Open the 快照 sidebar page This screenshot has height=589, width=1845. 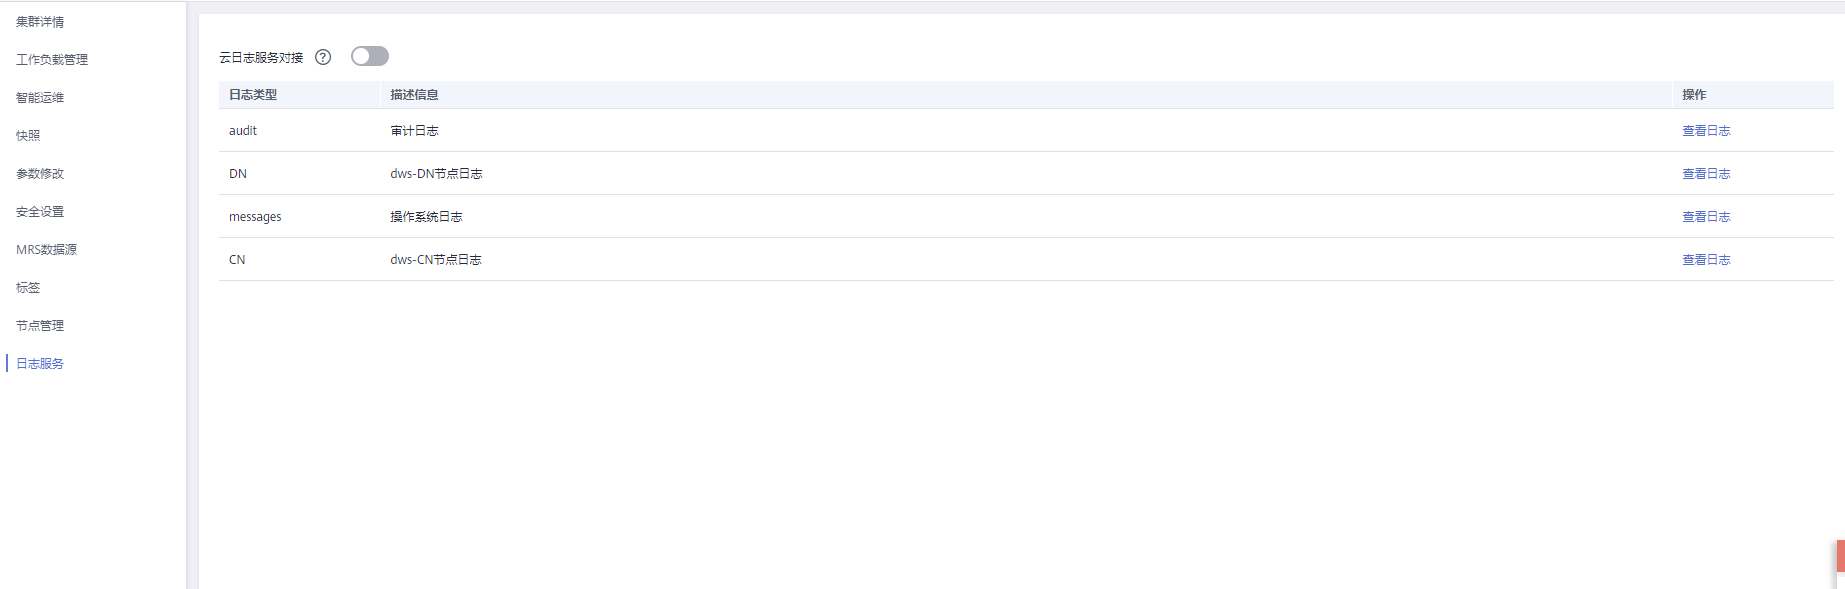(x=28, y=136)
